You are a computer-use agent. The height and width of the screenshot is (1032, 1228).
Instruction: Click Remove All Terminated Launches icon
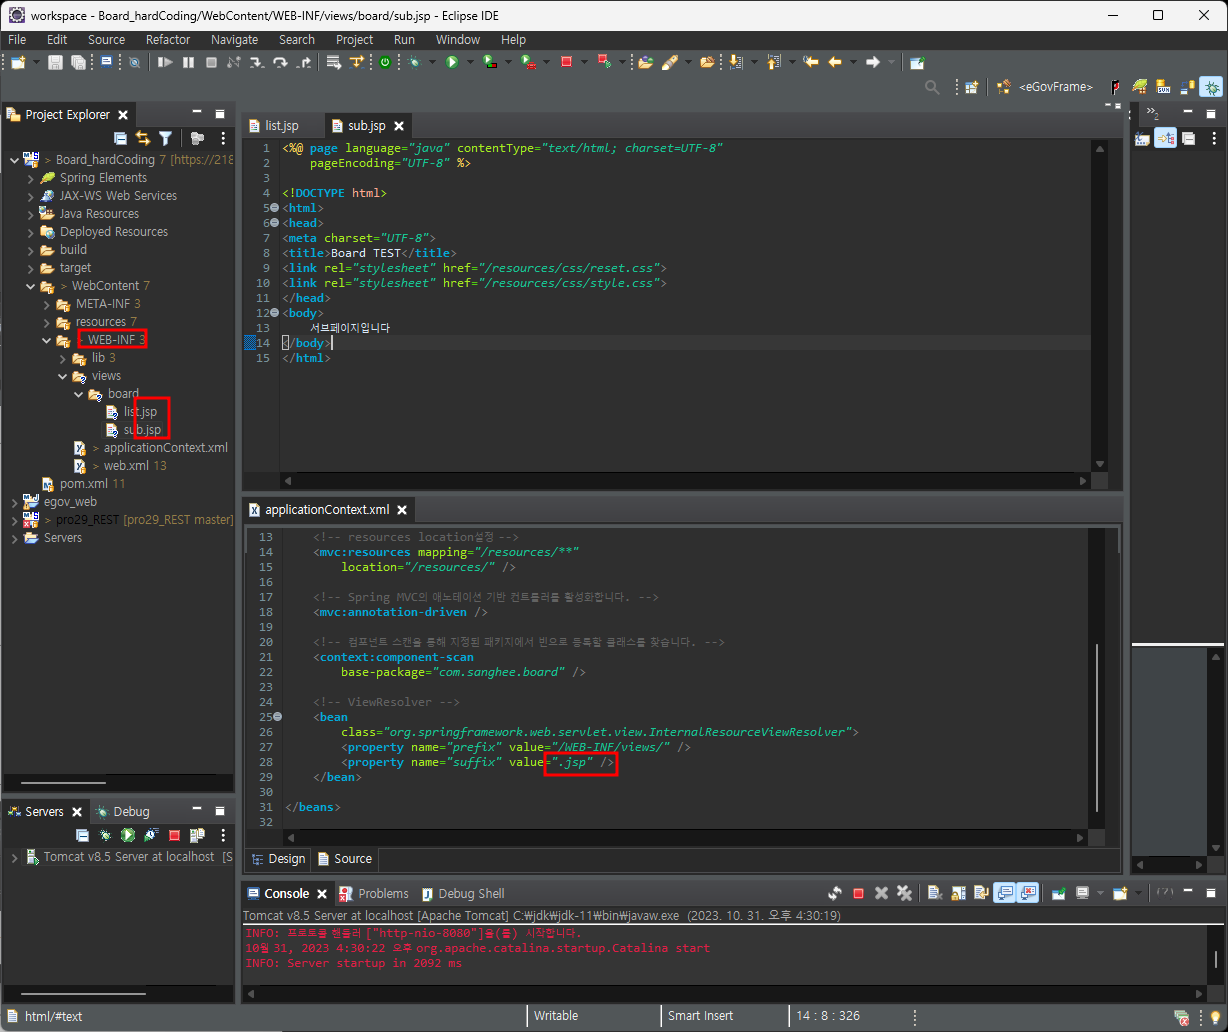click(x=905, y=893)
